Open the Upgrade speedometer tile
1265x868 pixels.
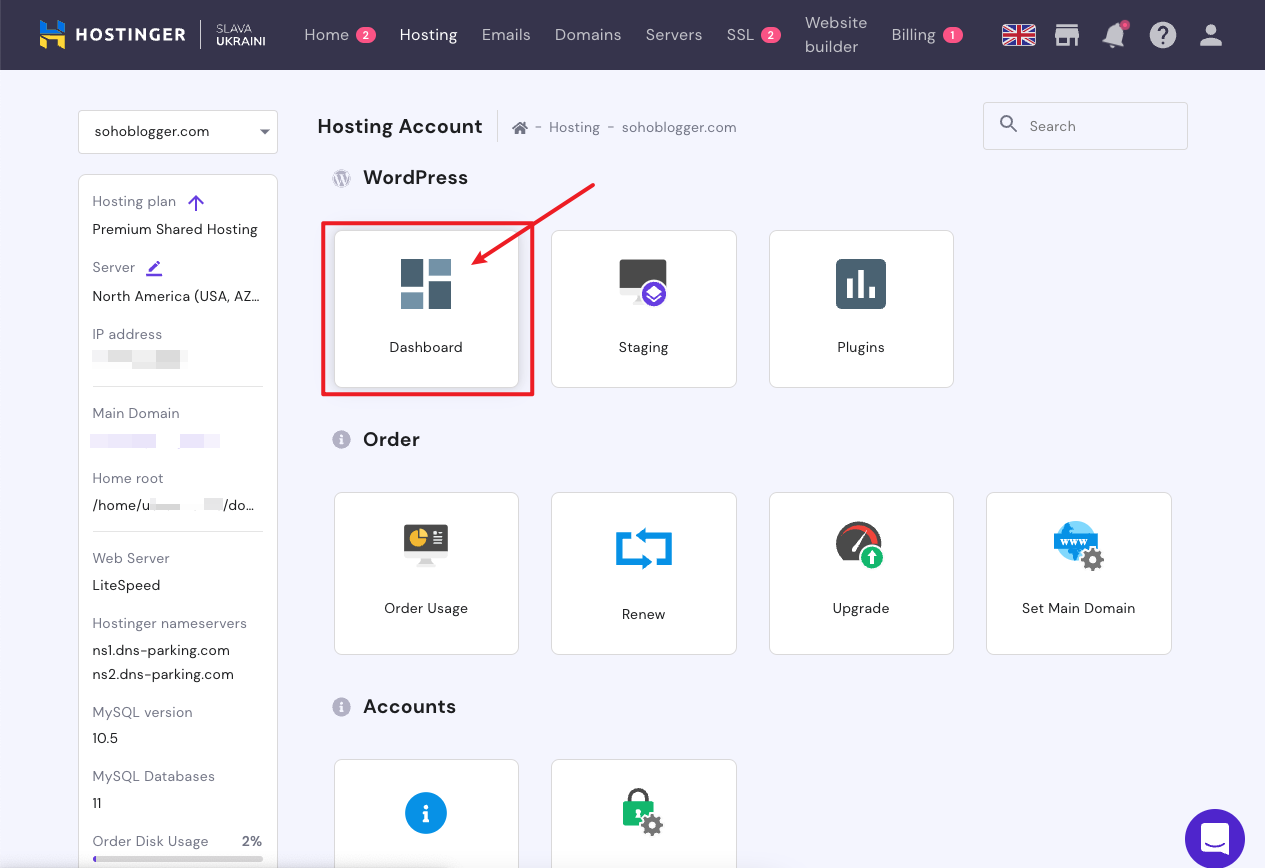861,573
